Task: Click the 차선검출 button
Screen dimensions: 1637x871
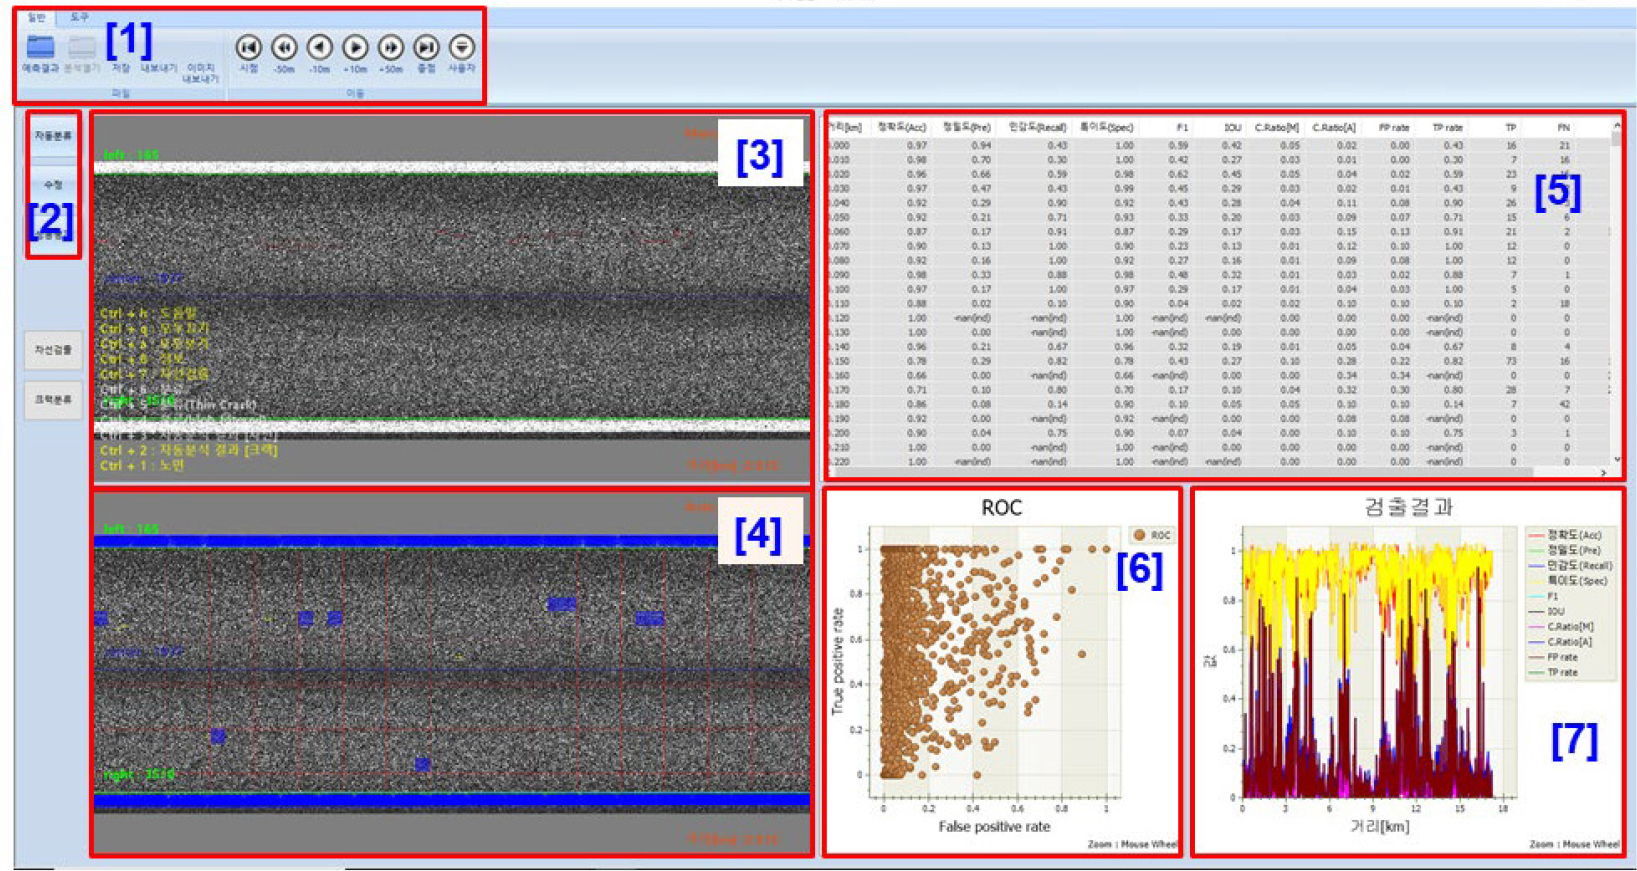Action: (x=53, y=350)
